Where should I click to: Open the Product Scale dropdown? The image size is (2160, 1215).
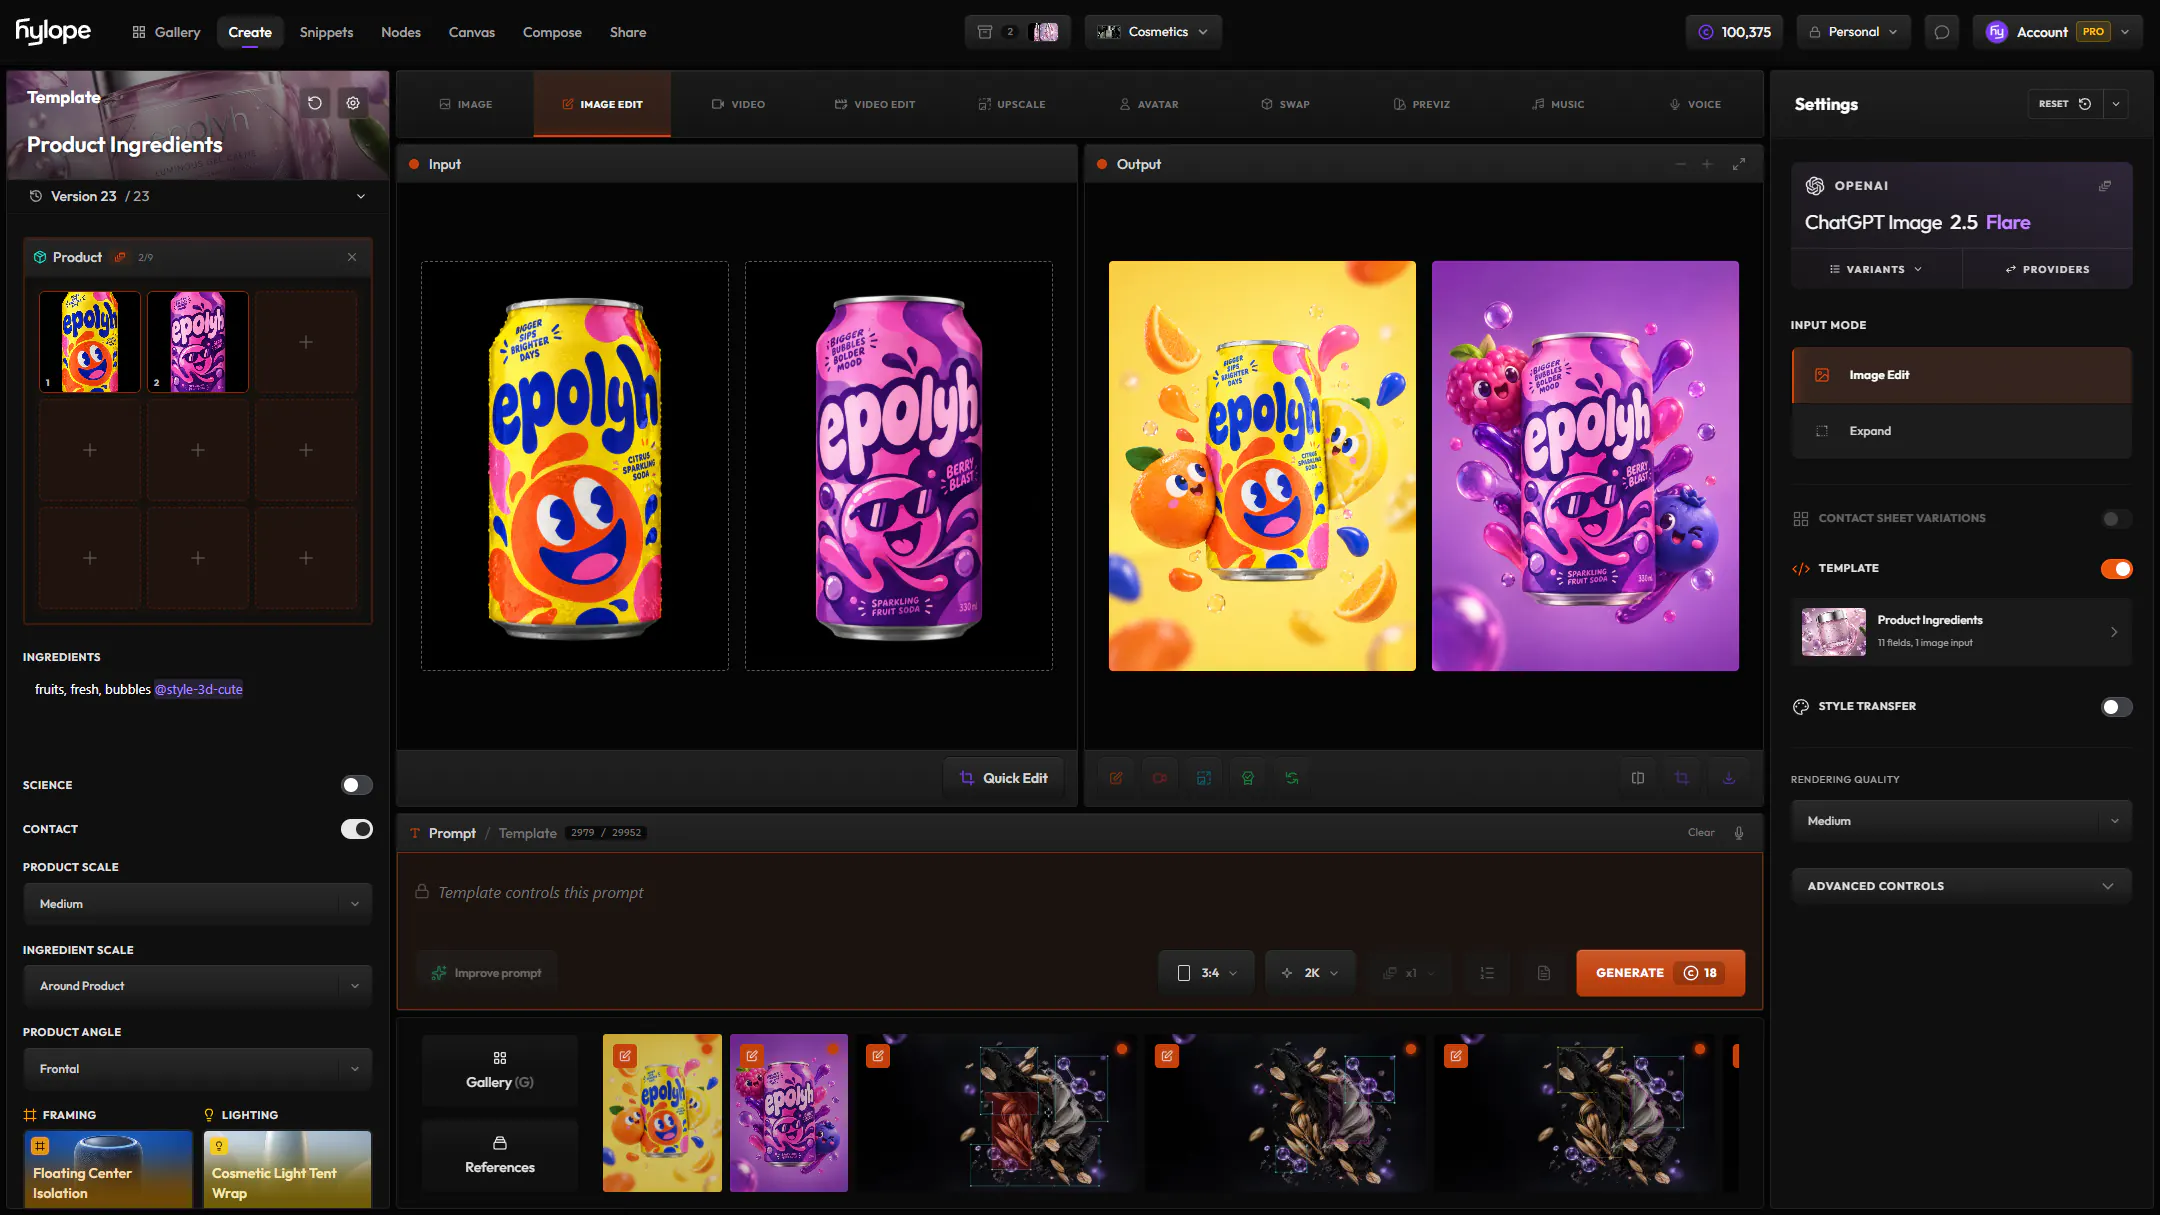198,904
